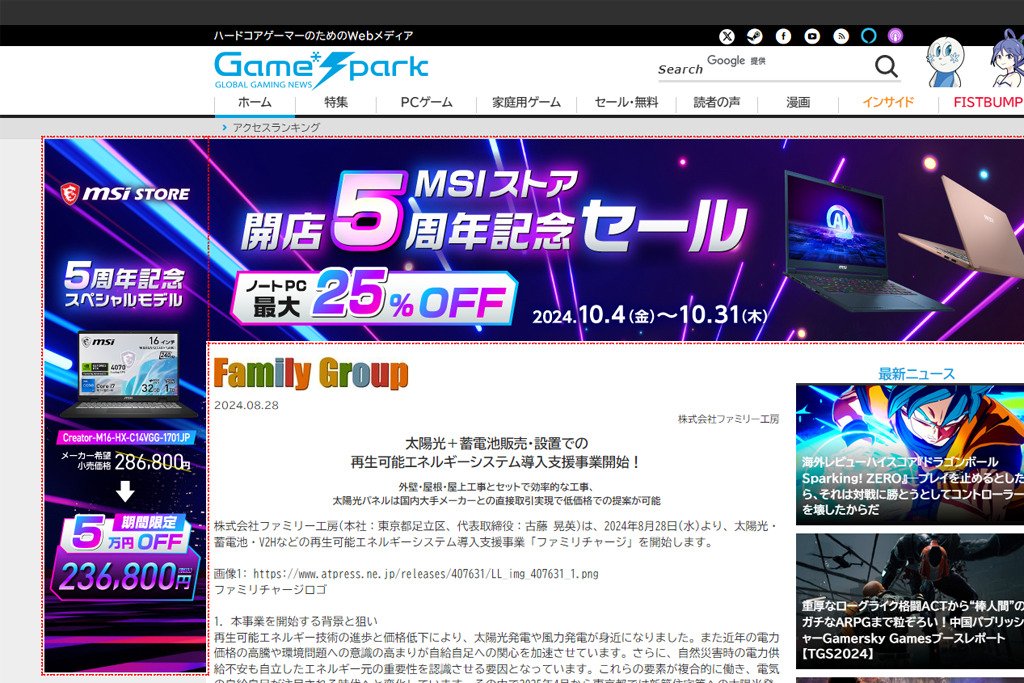The width and height of the screenshot is (1024, 683).
Task: Open the 家庭用ゲーム menu item
Action: (526, 103)
